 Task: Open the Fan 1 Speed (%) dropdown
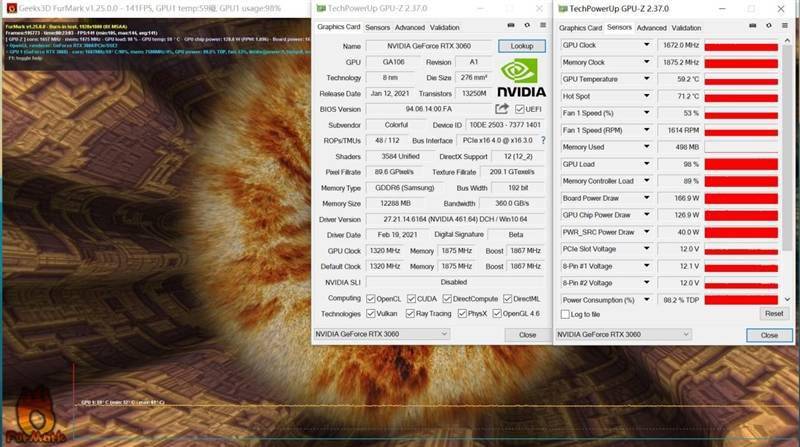646,113
